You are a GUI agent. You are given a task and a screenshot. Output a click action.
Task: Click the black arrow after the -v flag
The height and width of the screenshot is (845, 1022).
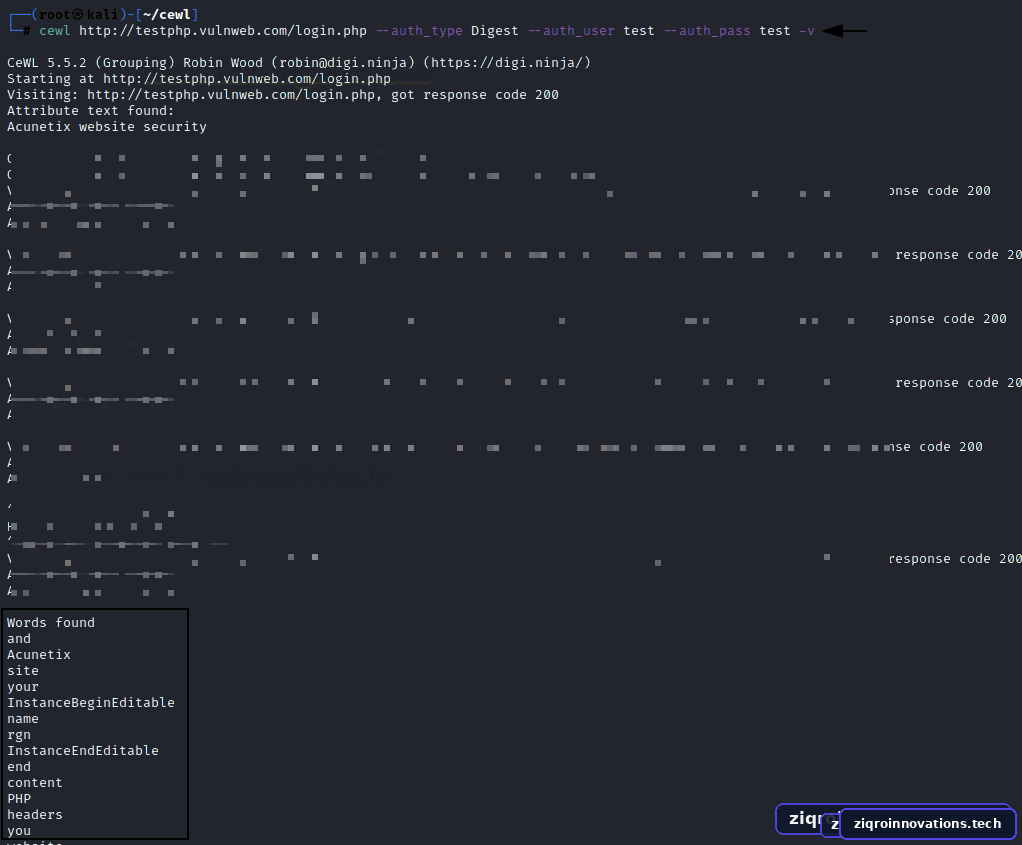point(845,31)
